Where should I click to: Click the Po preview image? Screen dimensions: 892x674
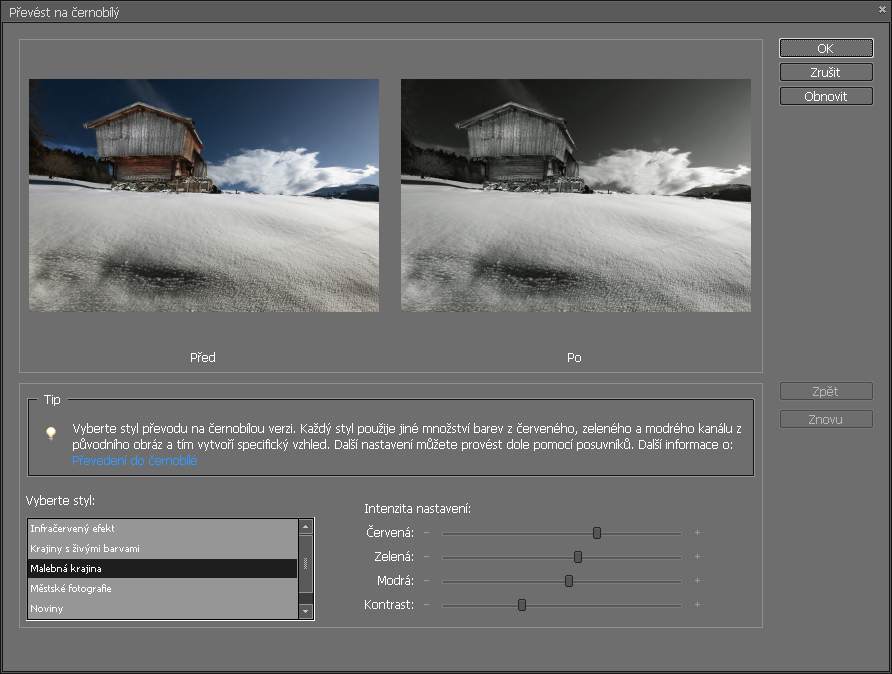575,195
